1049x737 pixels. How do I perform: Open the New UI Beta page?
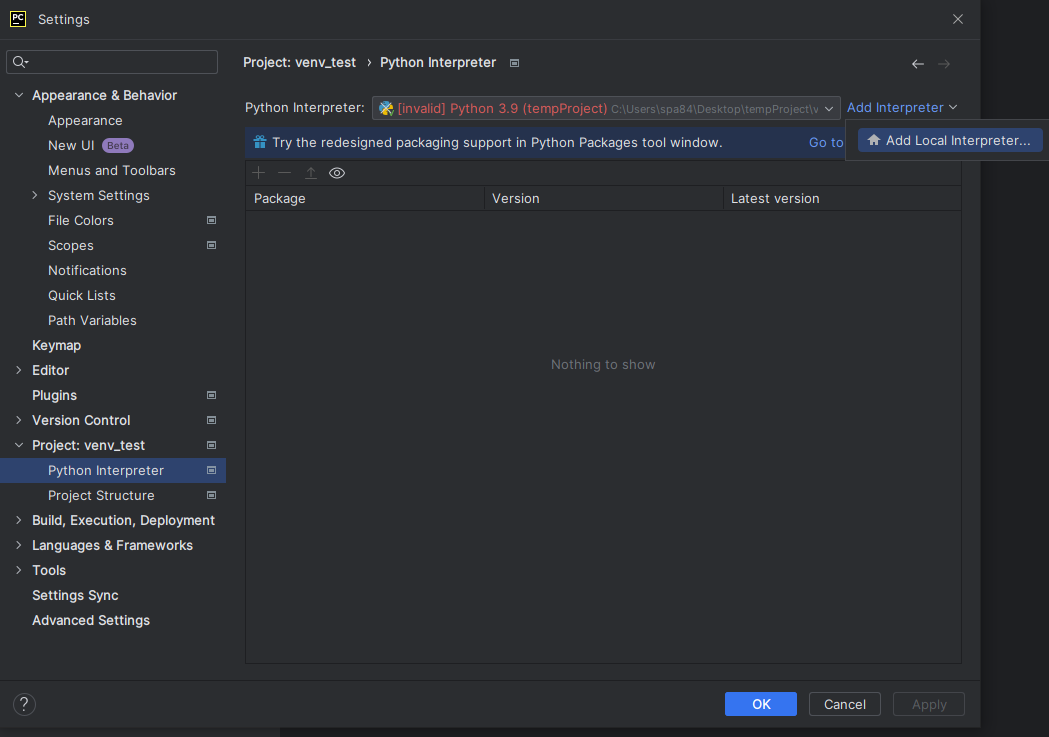pyautogui.click(x=90, y=145)
